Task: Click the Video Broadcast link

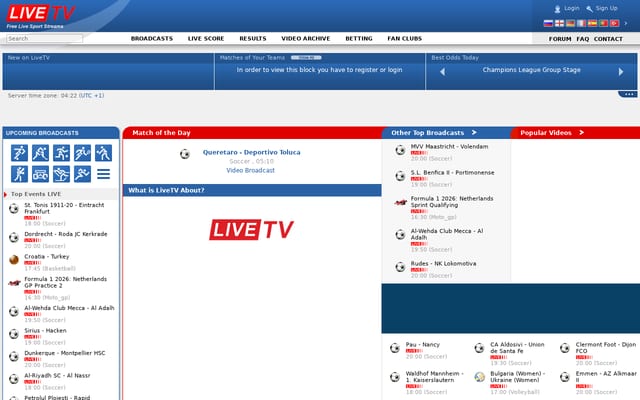Action: 250,170
